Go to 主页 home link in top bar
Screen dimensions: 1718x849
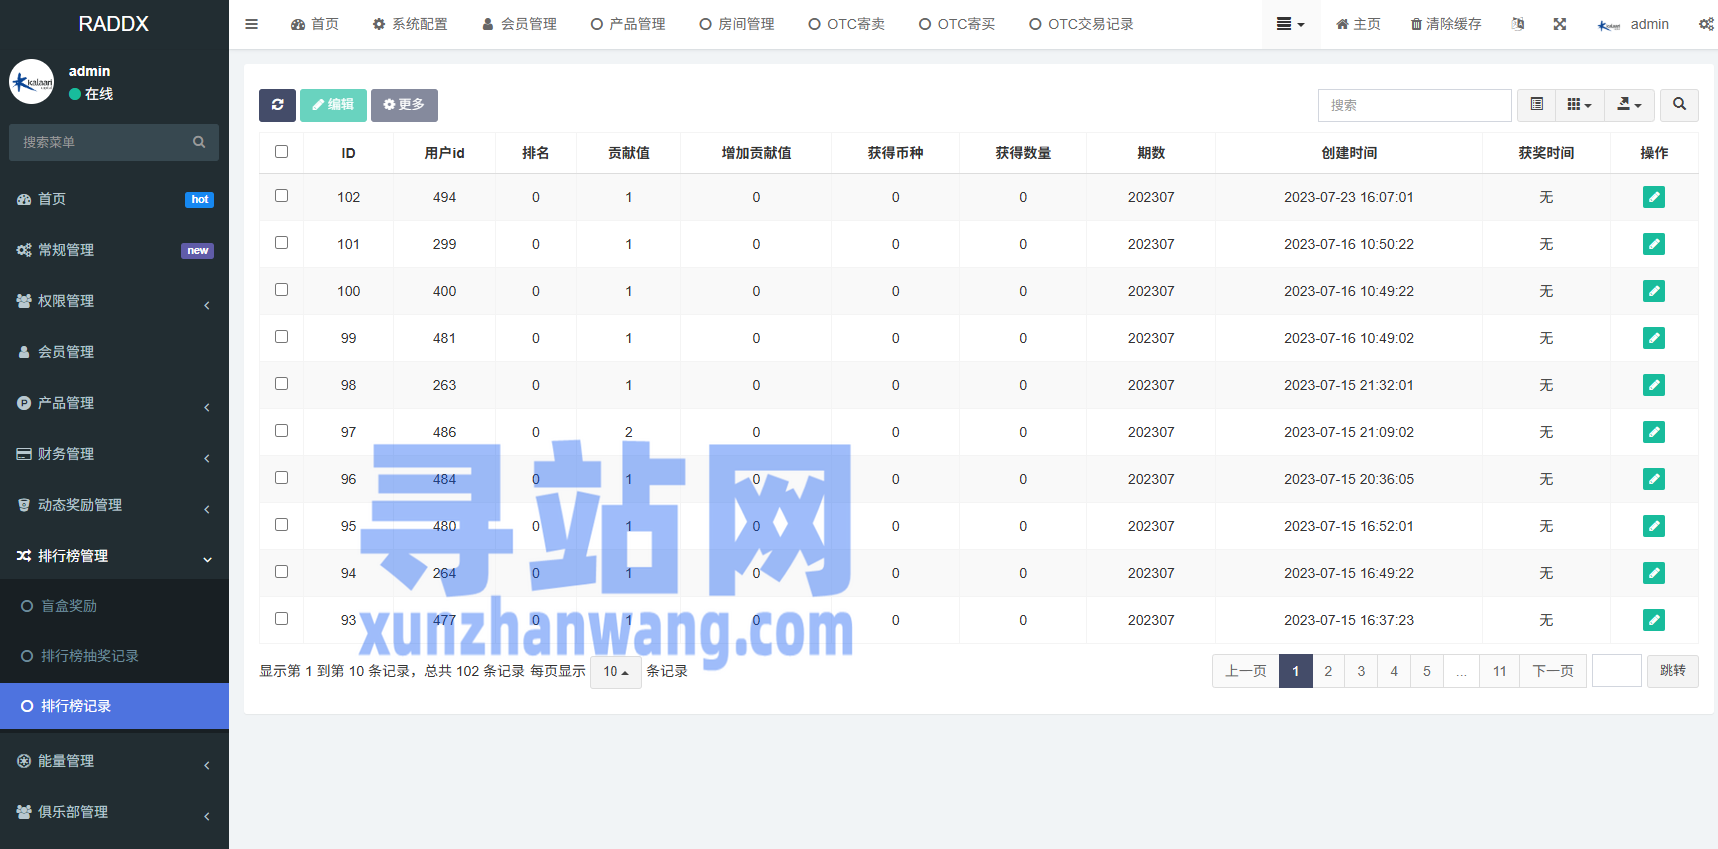click(x=1358, y=24)
